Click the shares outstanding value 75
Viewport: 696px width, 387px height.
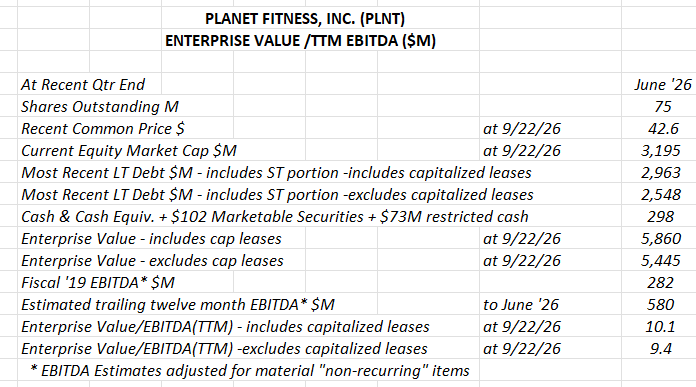pyautogui.click(x=663, y=107)
